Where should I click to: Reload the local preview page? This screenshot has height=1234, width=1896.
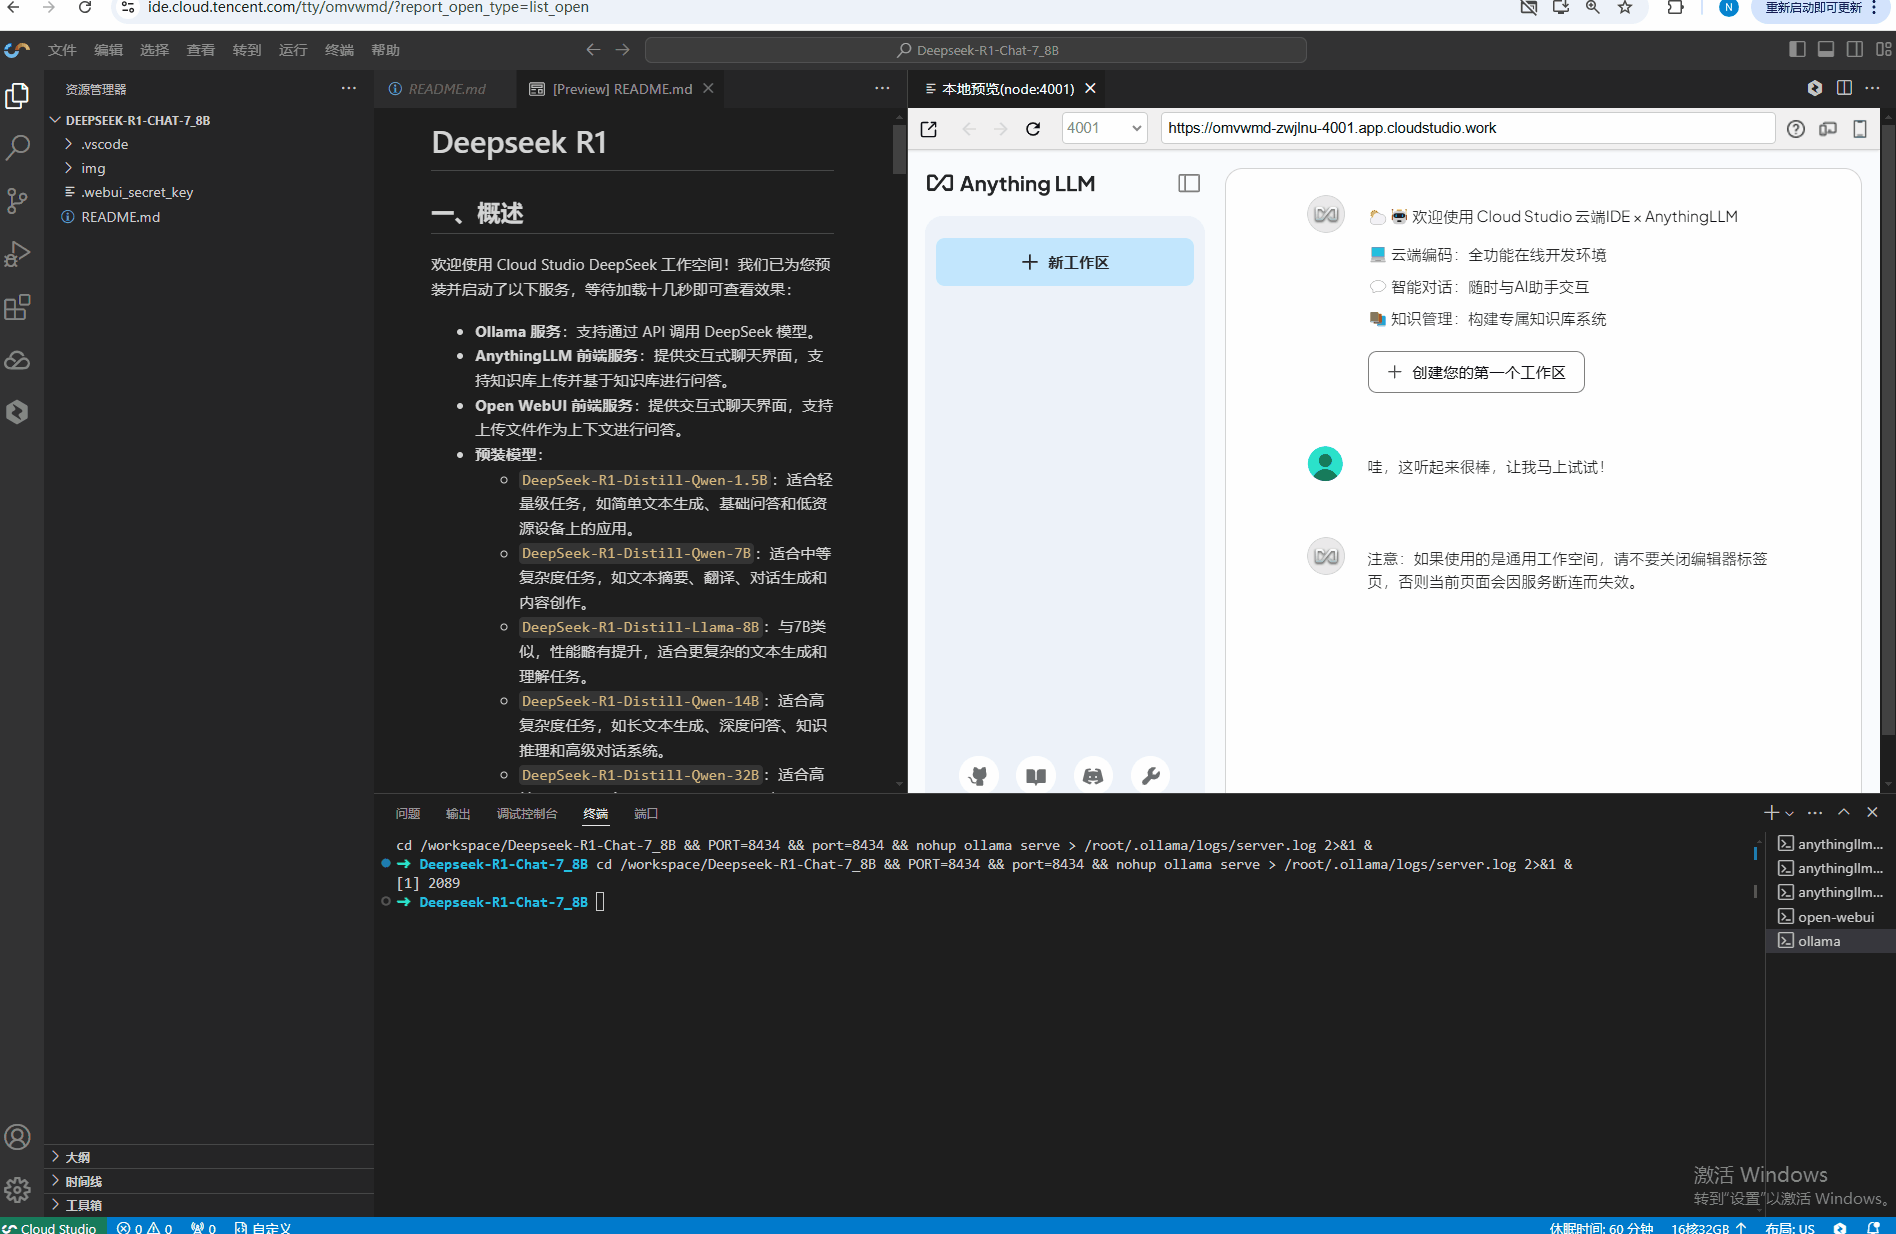1033,129
